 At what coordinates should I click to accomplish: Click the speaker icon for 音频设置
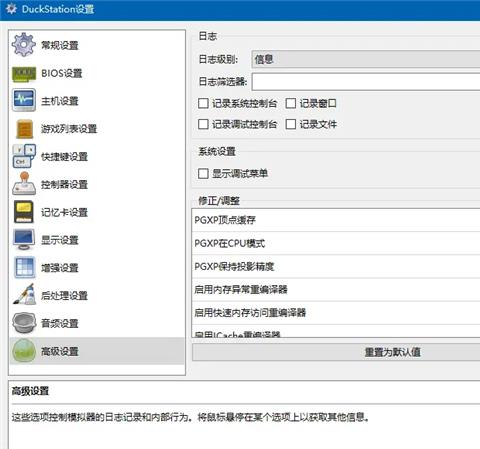coord(24,323)
